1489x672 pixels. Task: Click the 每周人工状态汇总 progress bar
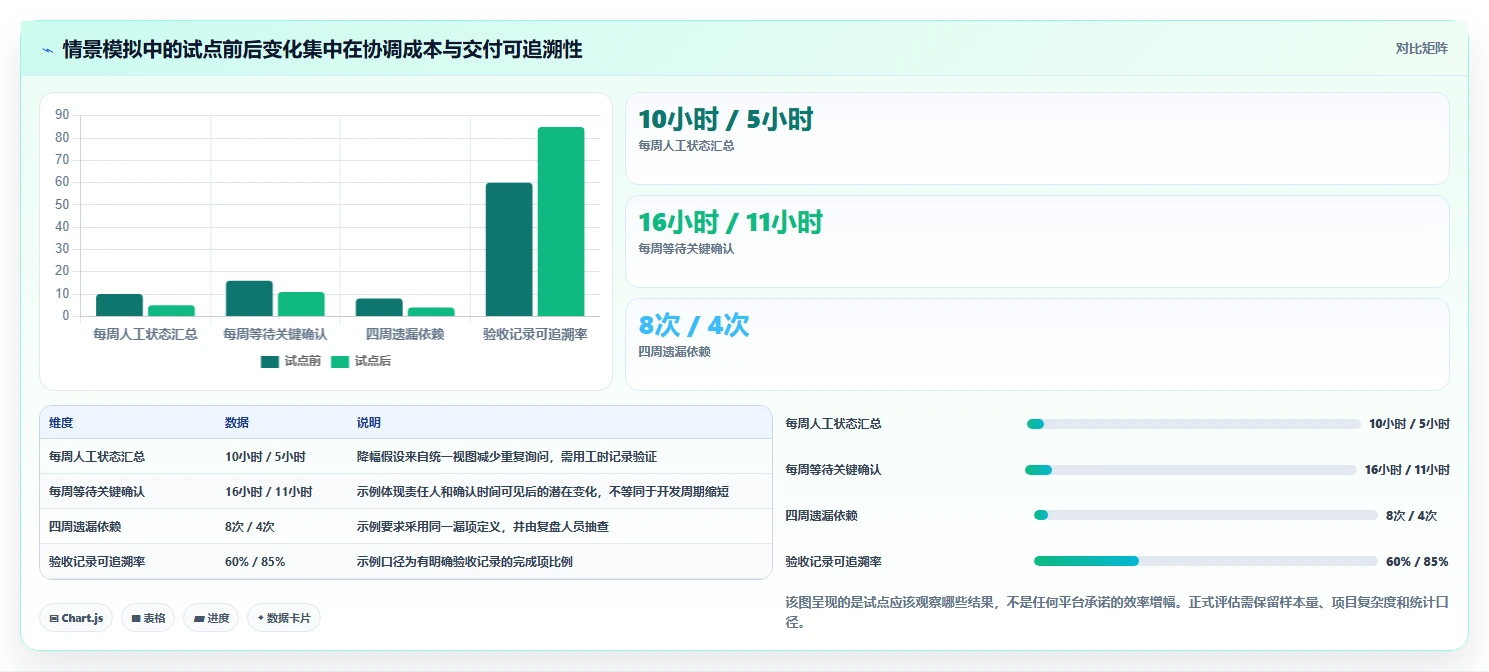click(1194, 424)
